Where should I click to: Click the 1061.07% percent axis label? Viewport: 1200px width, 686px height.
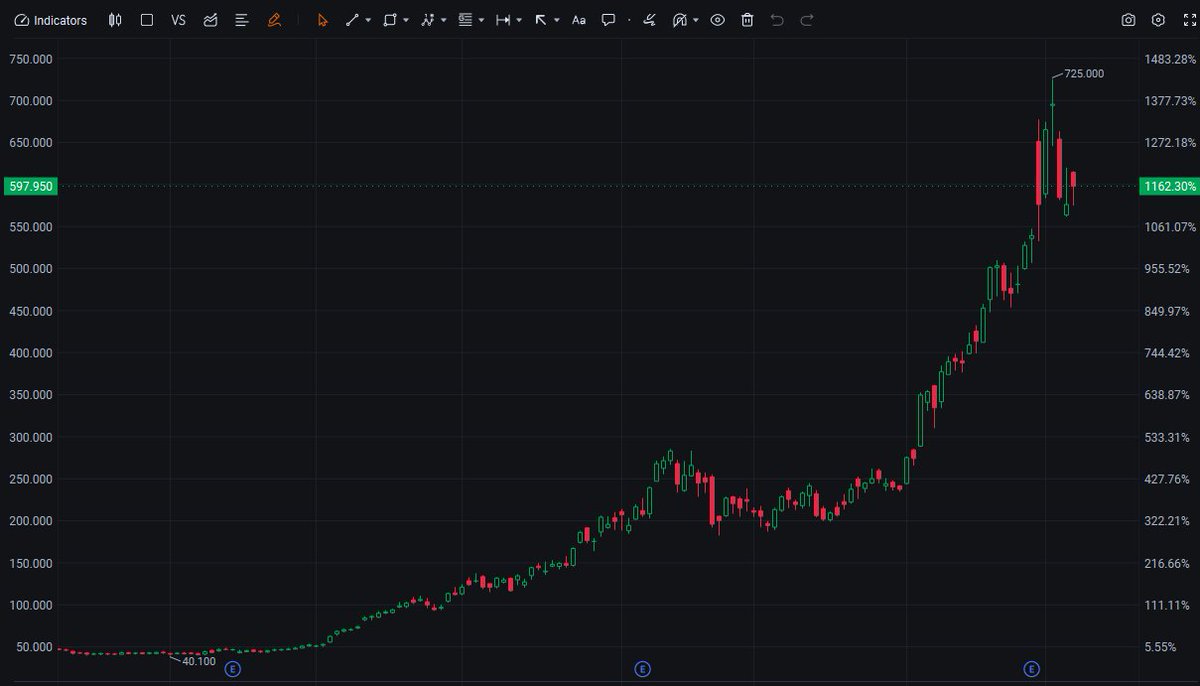pos(1170,227)
